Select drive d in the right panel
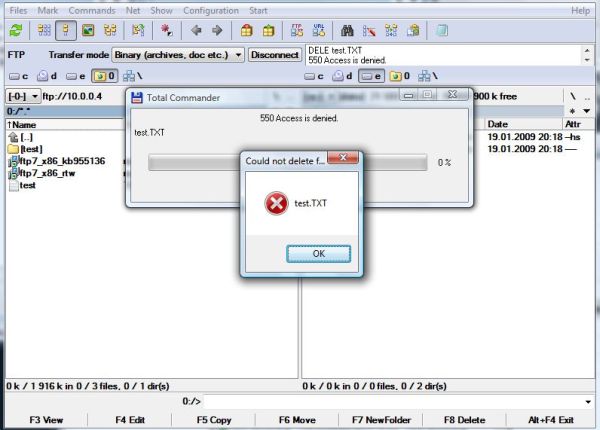Viewport: 600px width, 430px height. coord(342,77)
